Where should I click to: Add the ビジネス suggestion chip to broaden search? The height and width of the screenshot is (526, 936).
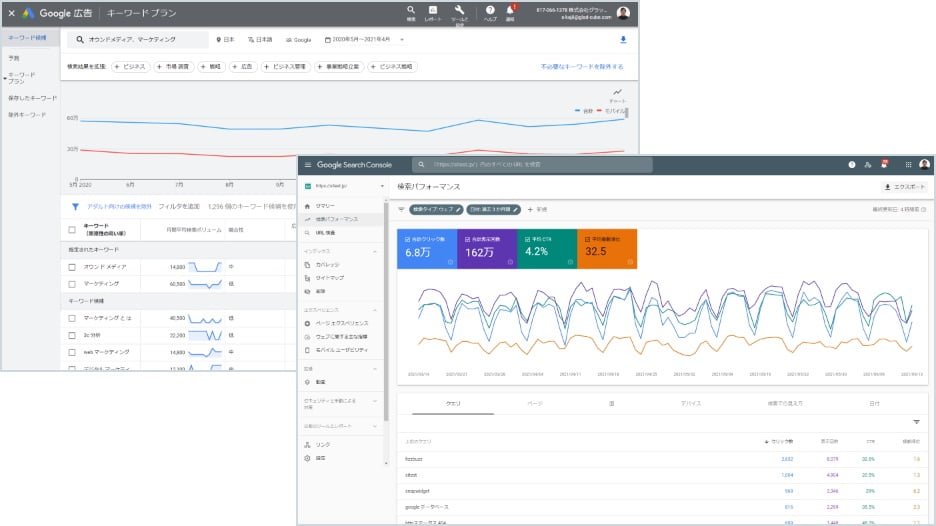(x=130, y=67)
